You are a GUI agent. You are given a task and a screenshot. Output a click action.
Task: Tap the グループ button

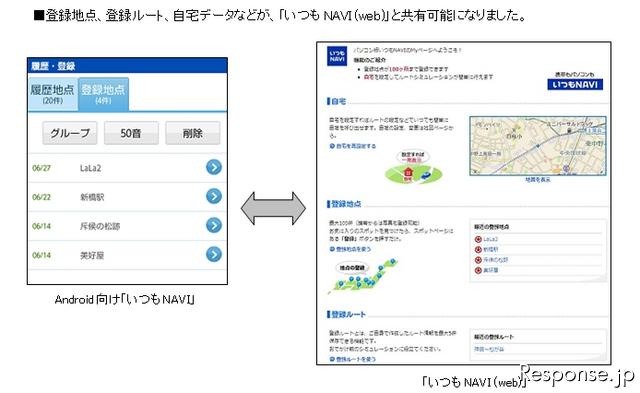click(x=70, y=133)
